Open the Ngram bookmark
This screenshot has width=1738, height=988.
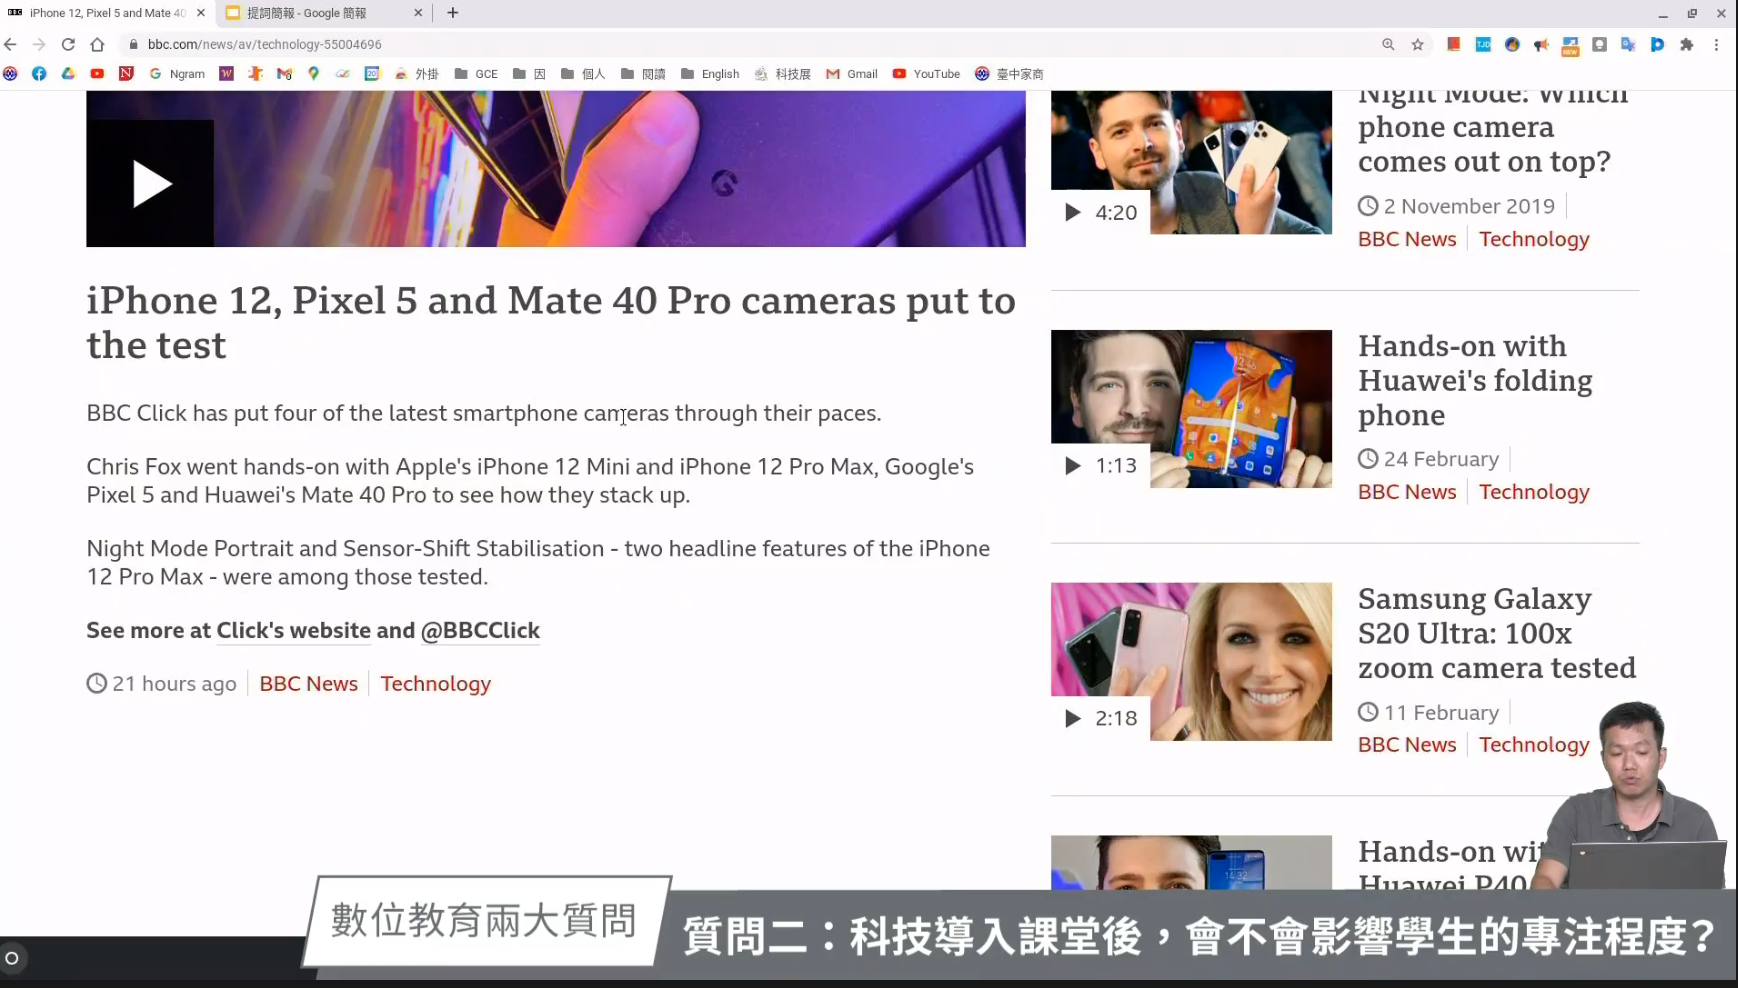pos(177,74)
